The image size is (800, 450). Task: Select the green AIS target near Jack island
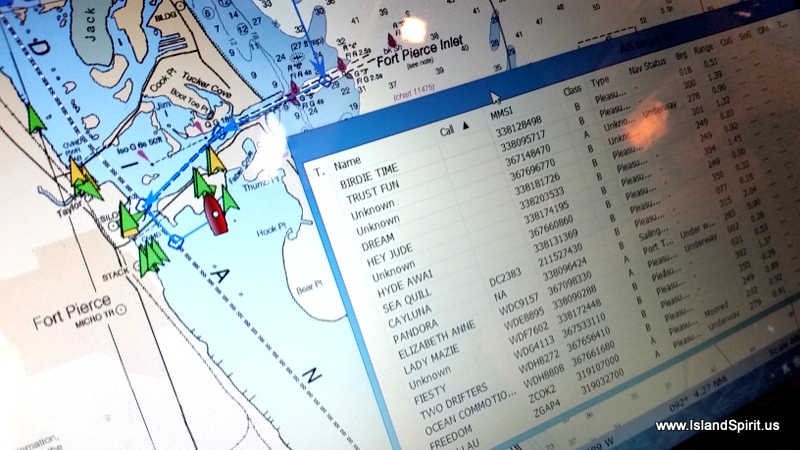[x=36, y=120]
